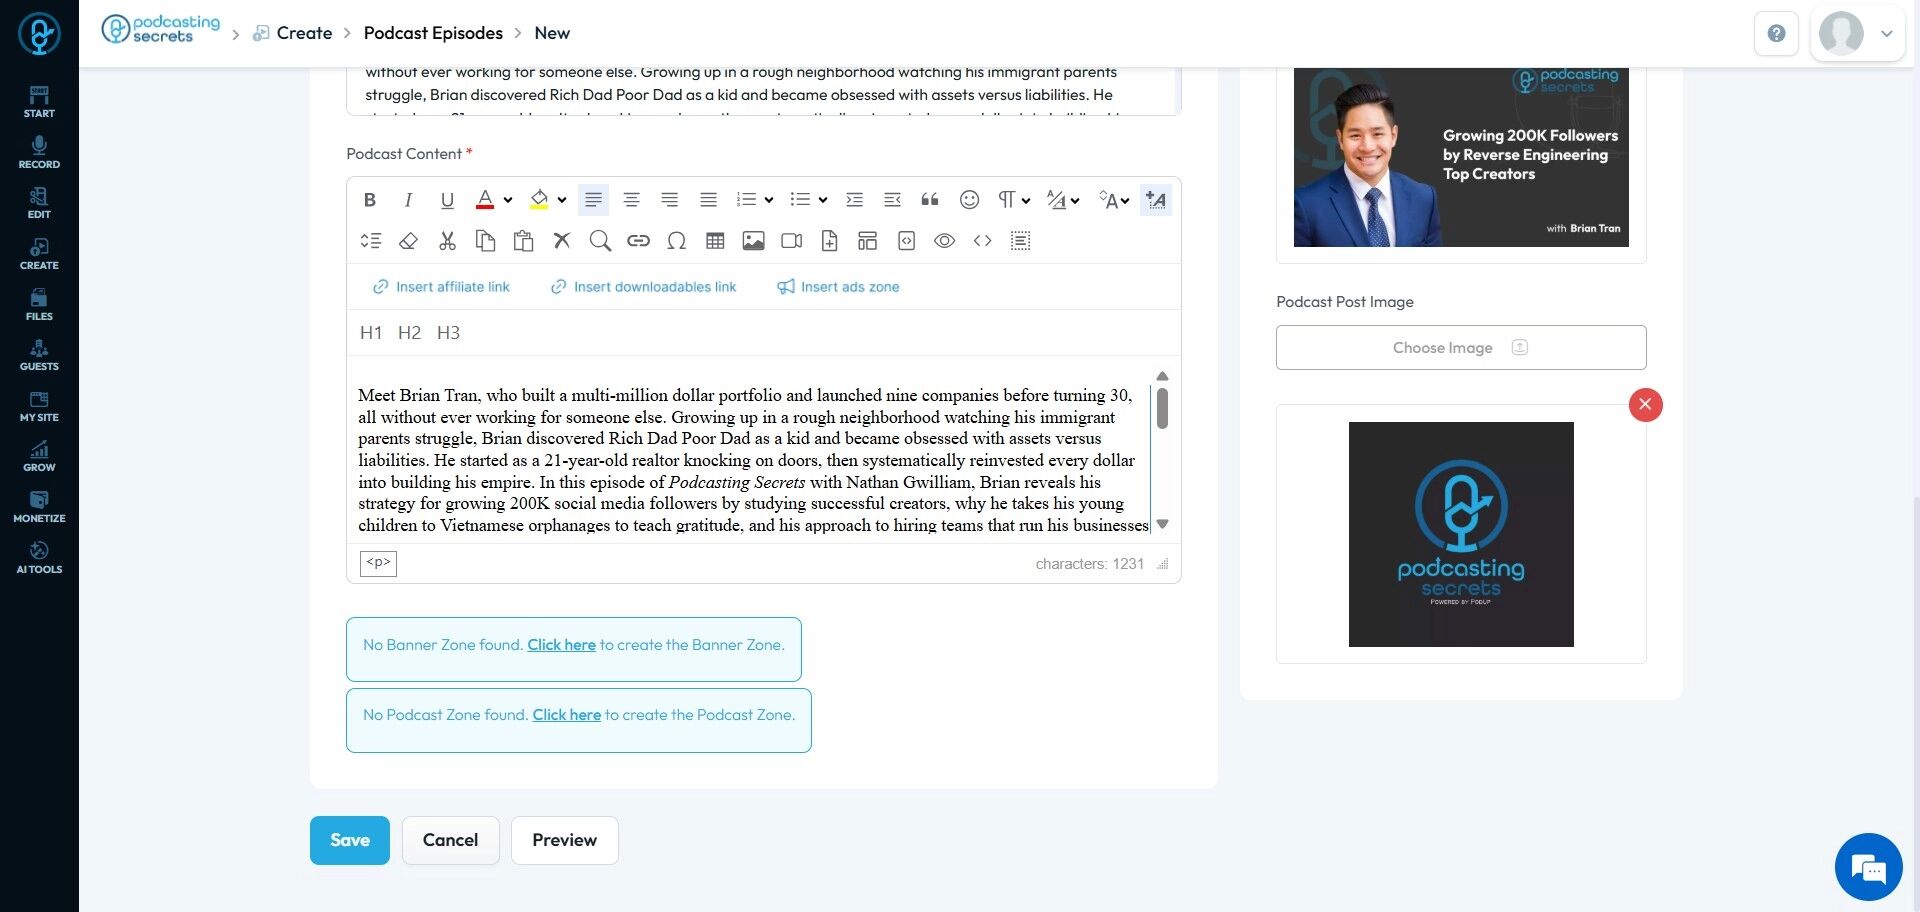This screenshot has height=912, width=1920.
Task: Toggle HTML source code view
Action: [x=983, y=241]
